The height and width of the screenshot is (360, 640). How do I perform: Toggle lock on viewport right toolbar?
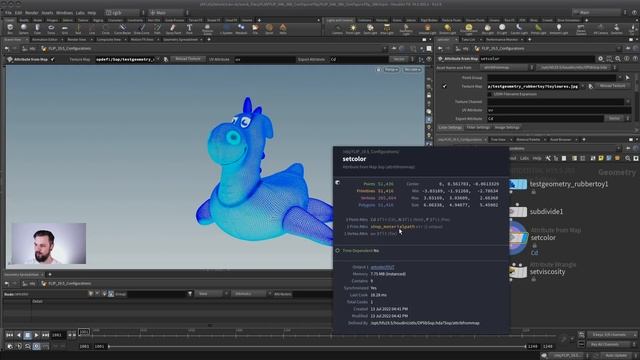[429, 95]
